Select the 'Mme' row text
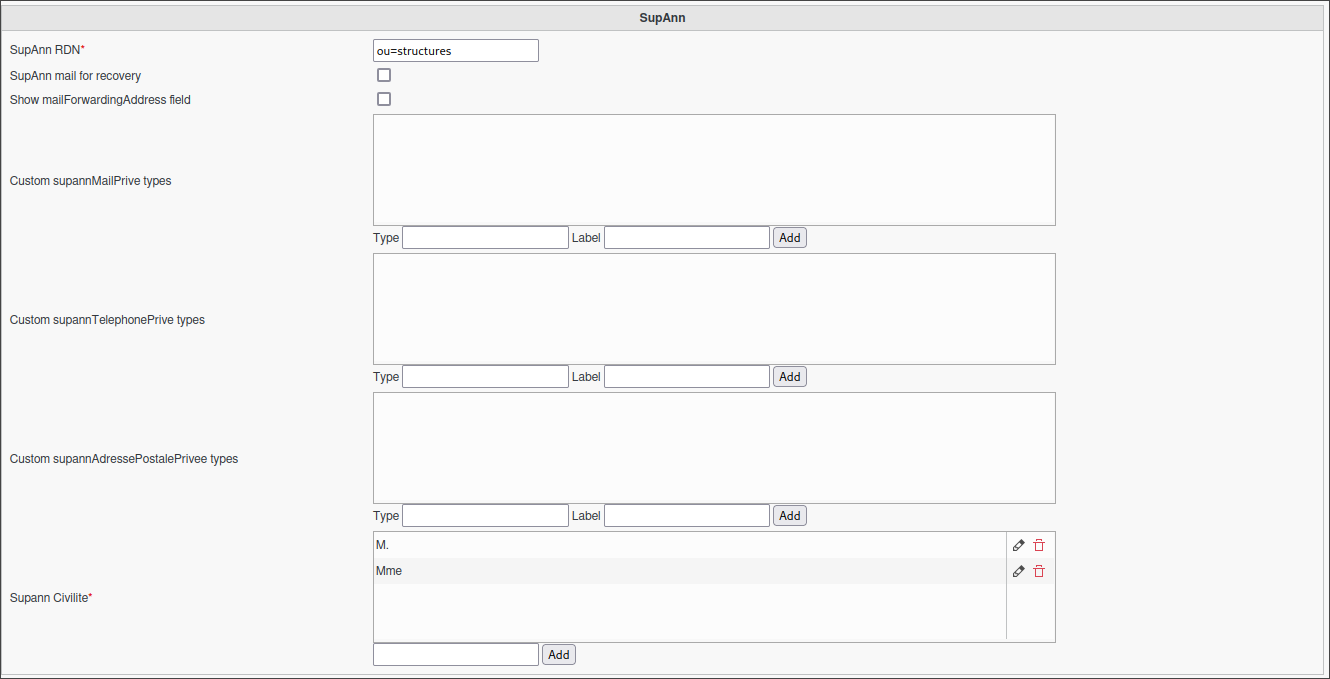Image resolution: width=1330 pixels, height=679 pixels. pos(389,571)
